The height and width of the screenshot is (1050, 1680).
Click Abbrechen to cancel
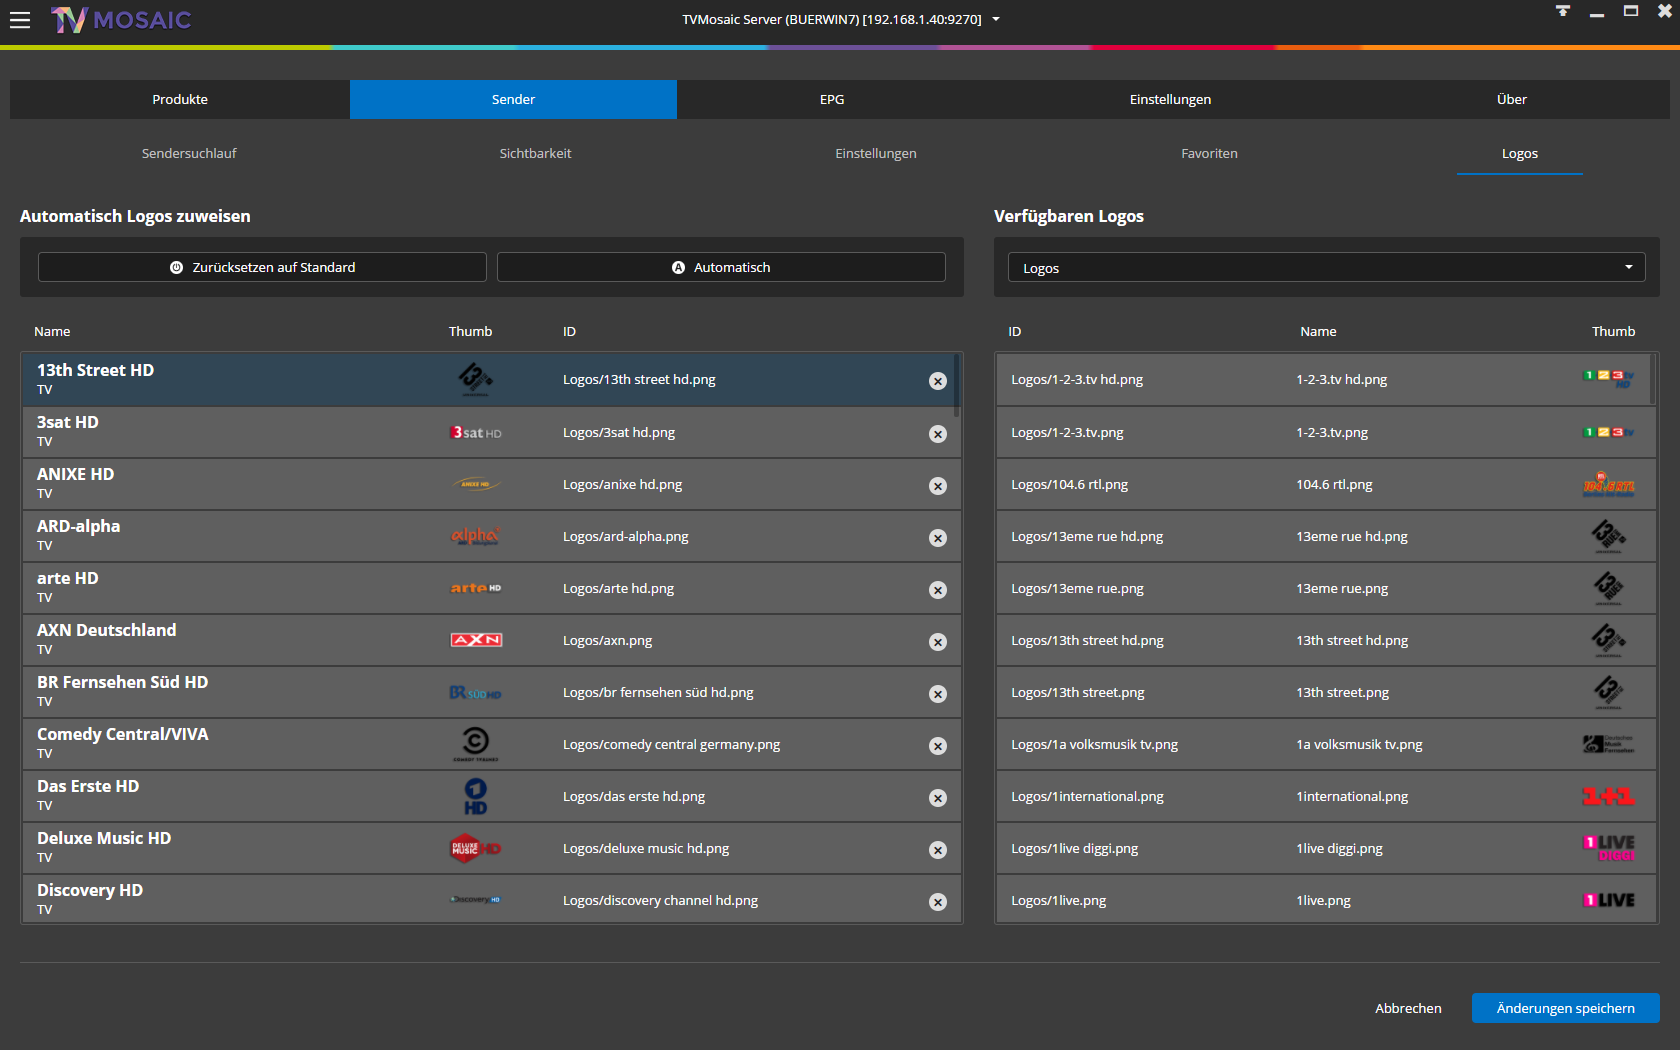[1408, 1008]
